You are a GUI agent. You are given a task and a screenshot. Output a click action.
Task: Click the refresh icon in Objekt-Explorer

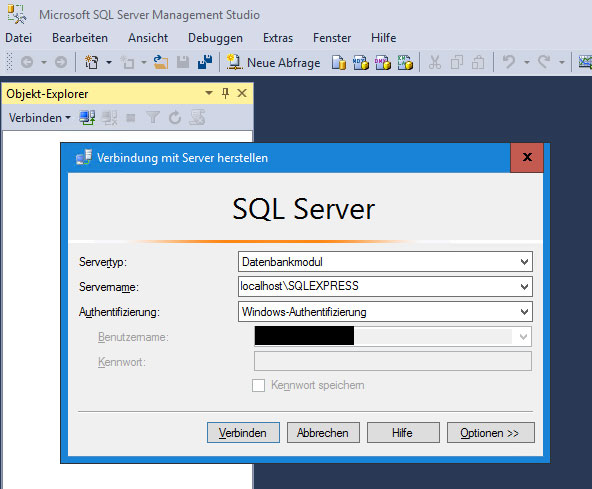tap(175, 118)
